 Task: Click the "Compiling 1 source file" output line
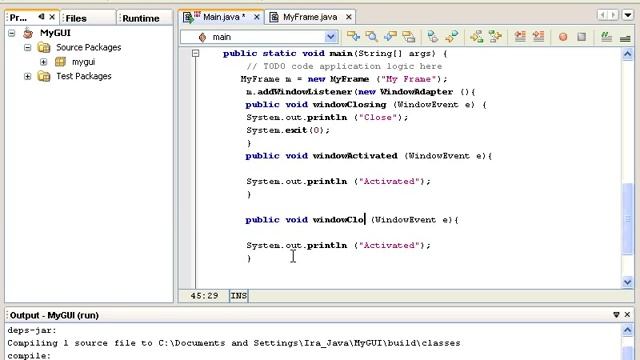(x=234, y=343)
